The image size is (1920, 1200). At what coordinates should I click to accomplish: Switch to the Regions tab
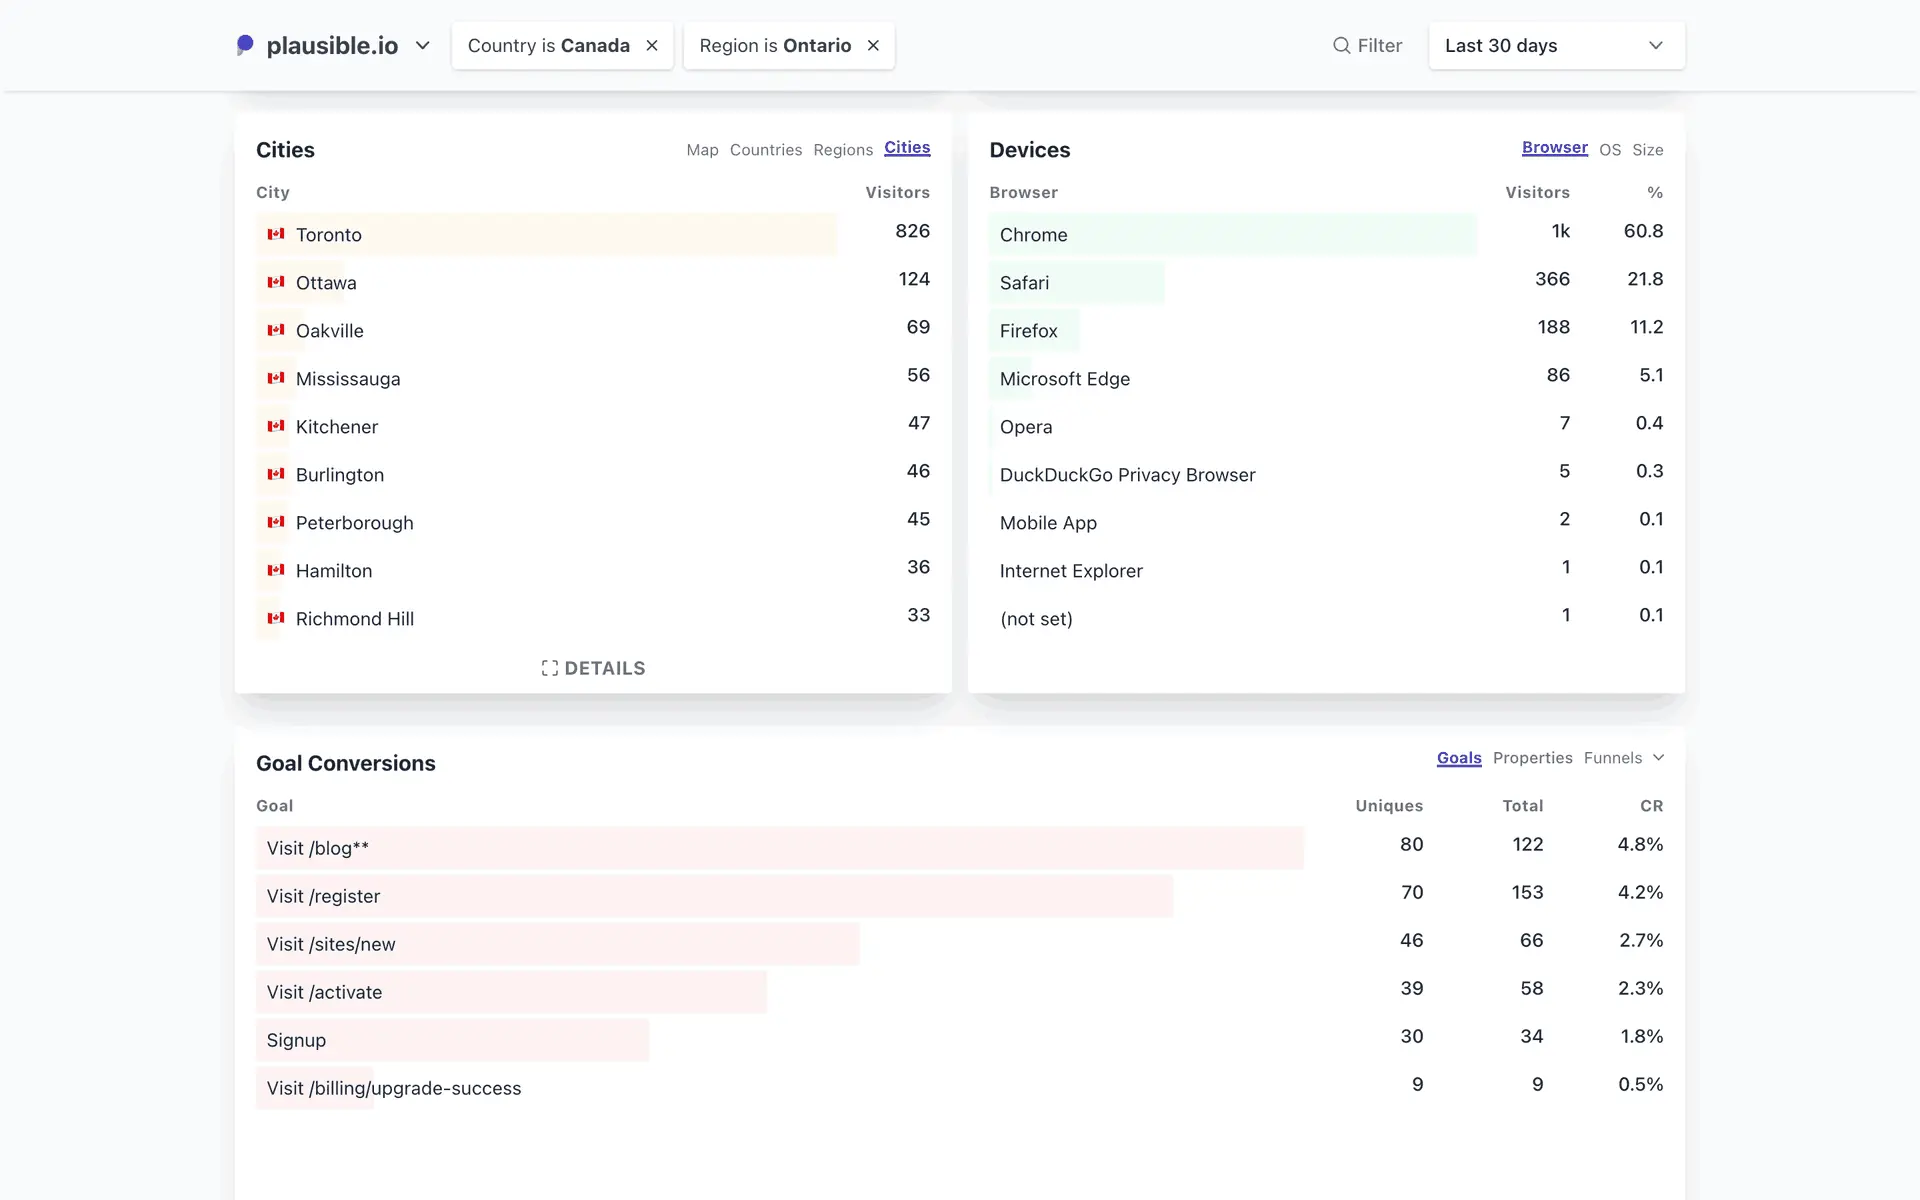click(842, 150)
